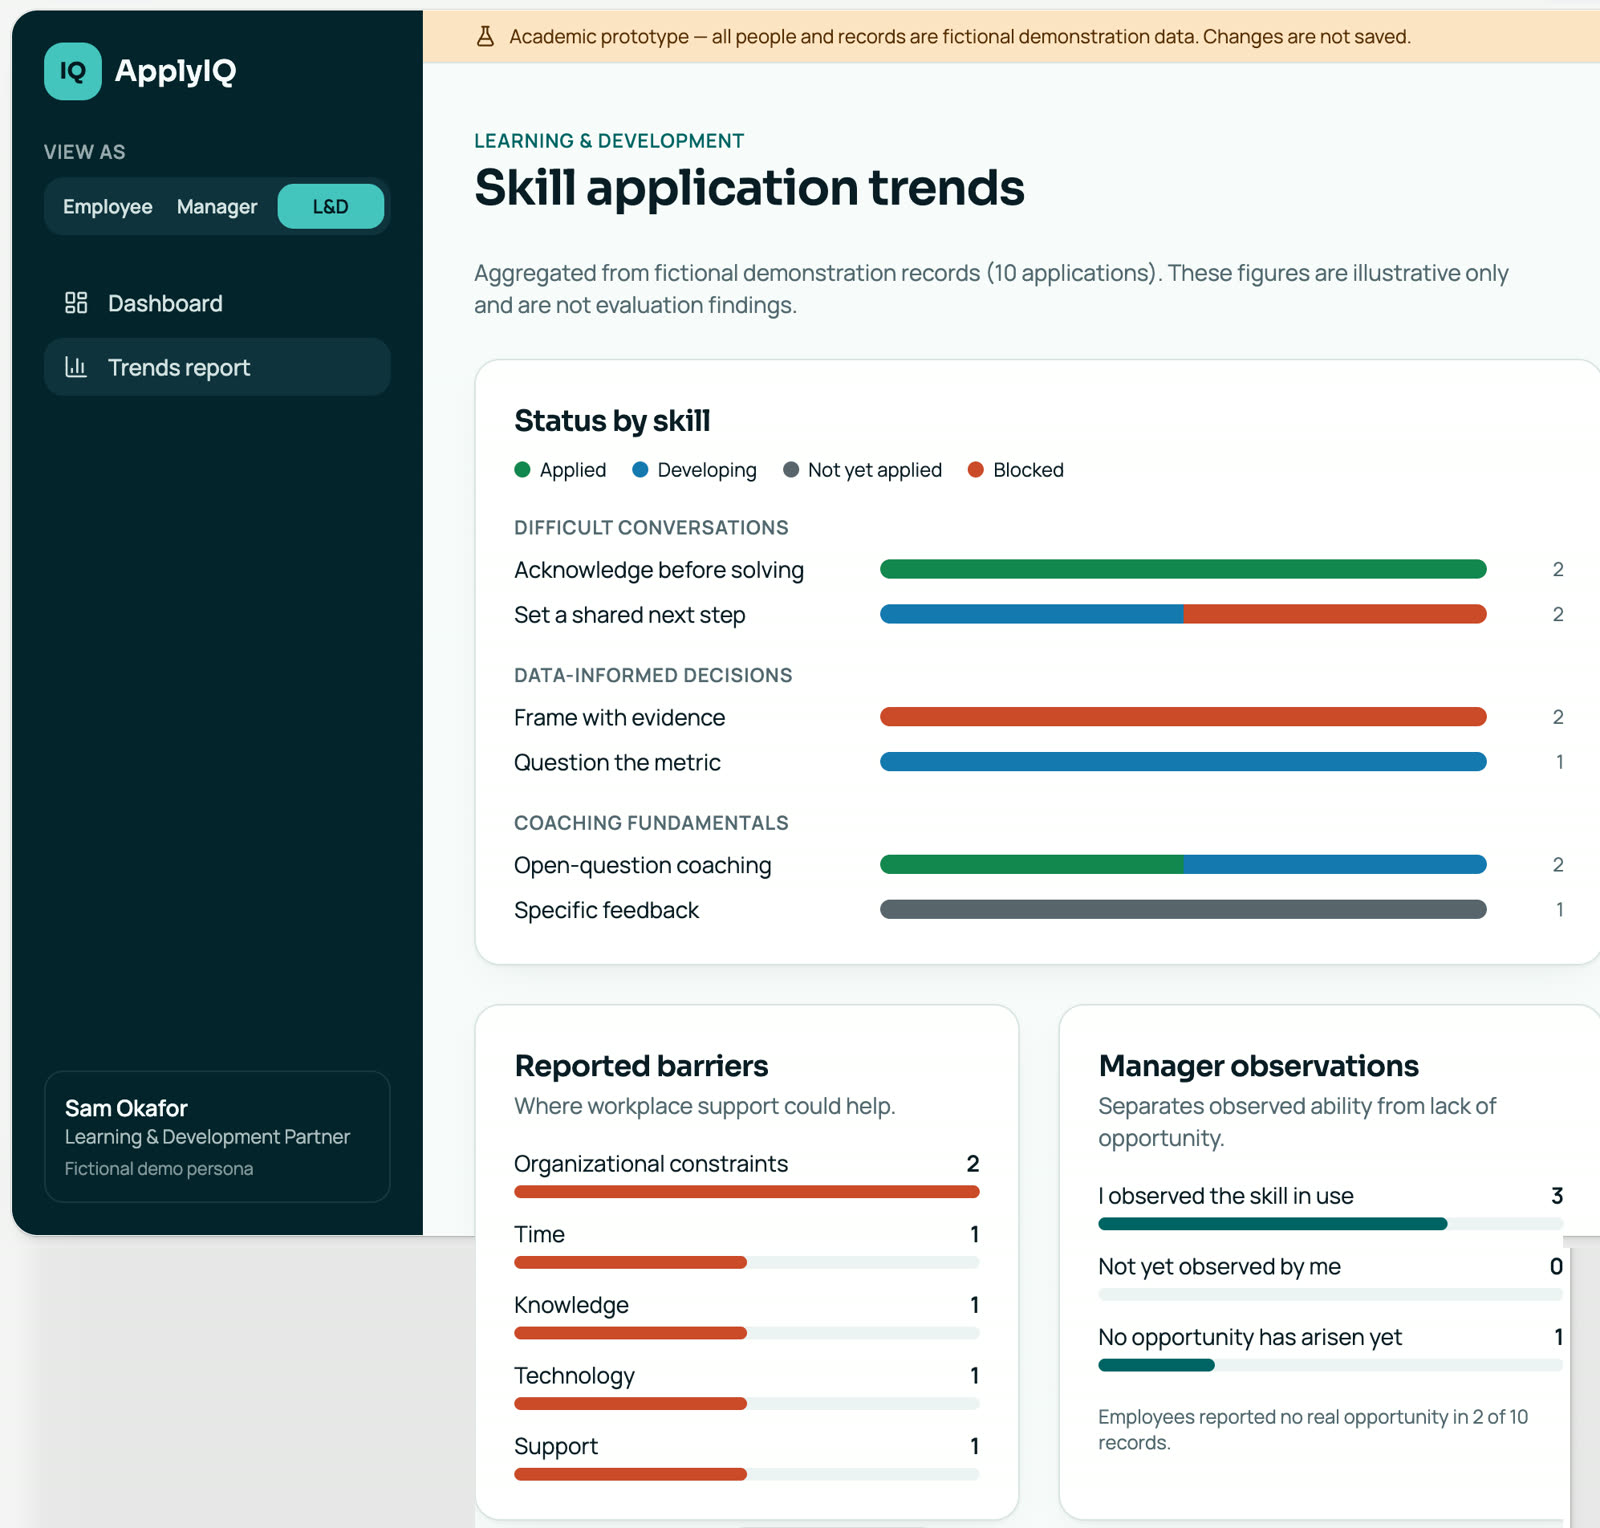
Task: Click the Frame with evidence status bar
Action: (1183, 717)
